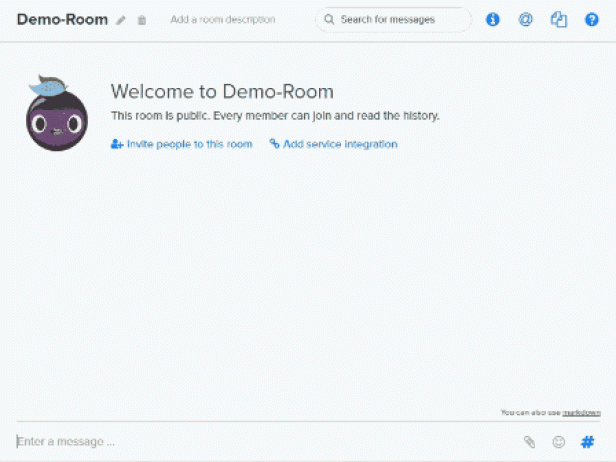The width and height of the screenshot is (616, 462).
Task: Click the trash icon to delete the room
Action: tap(142, 20)
